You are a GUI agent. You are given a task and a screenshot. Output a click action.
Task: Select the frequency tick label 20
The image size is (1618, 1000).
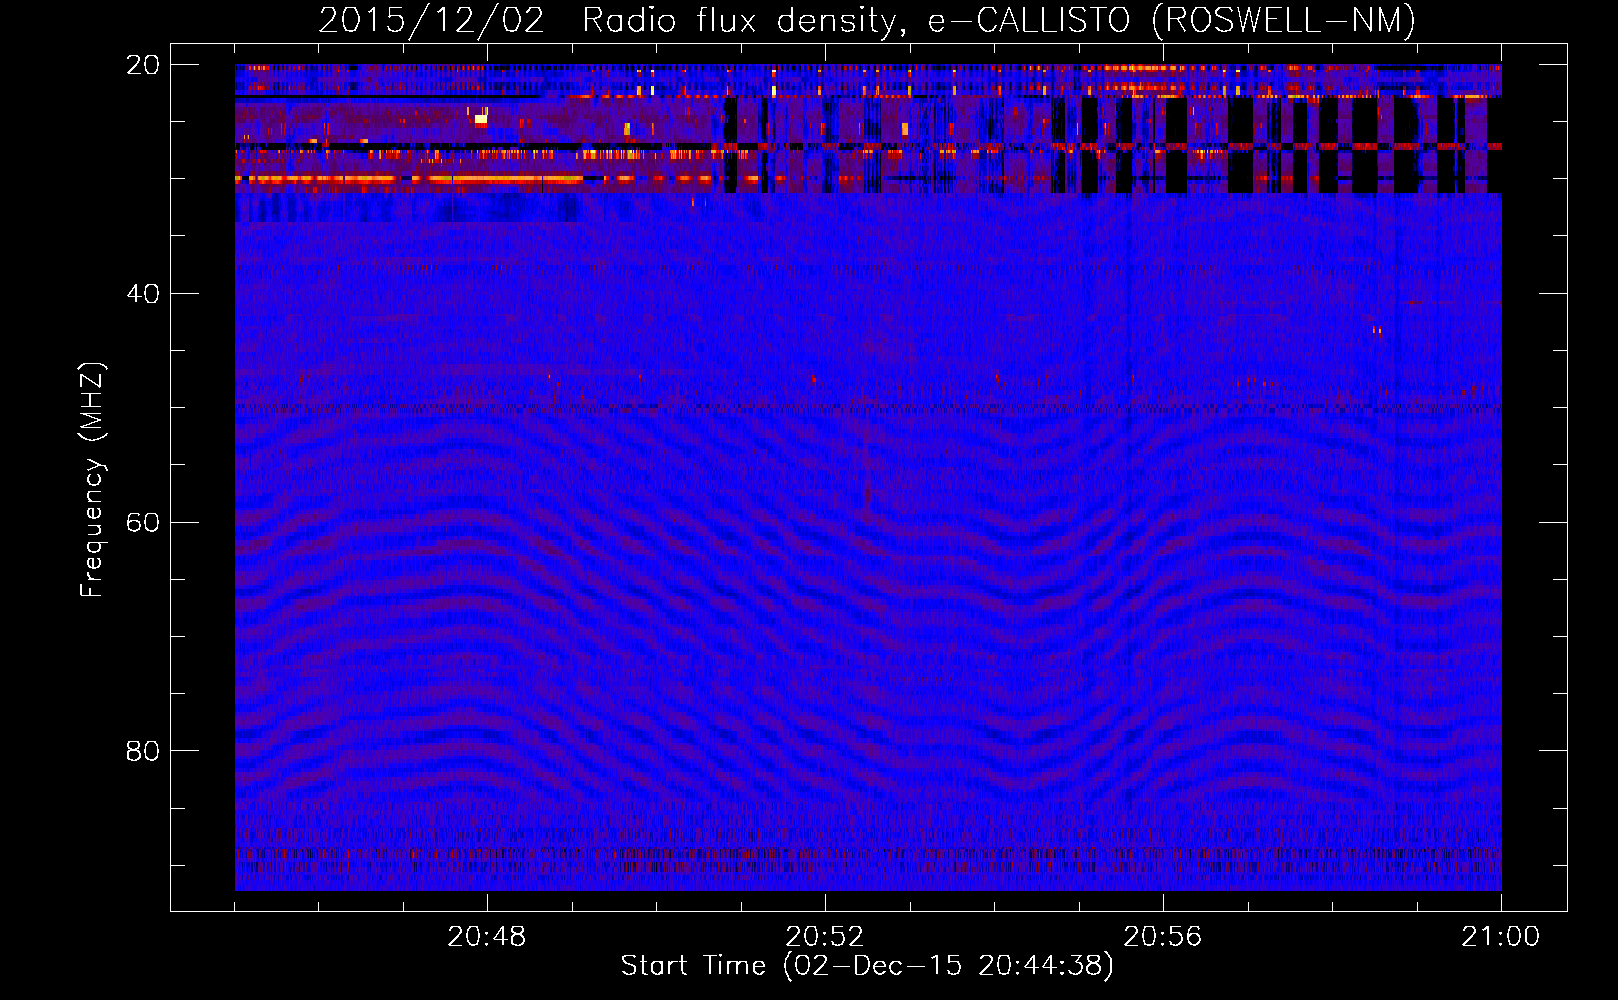pos(143,65)
